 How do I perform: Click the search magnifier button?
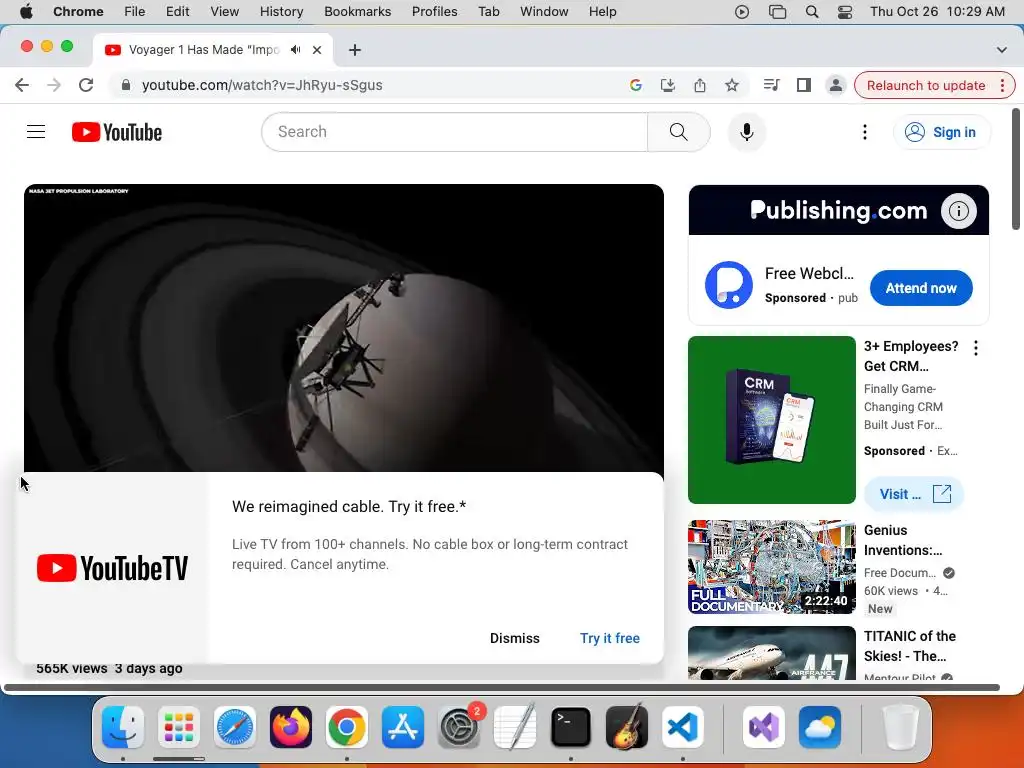pos(679,132)
